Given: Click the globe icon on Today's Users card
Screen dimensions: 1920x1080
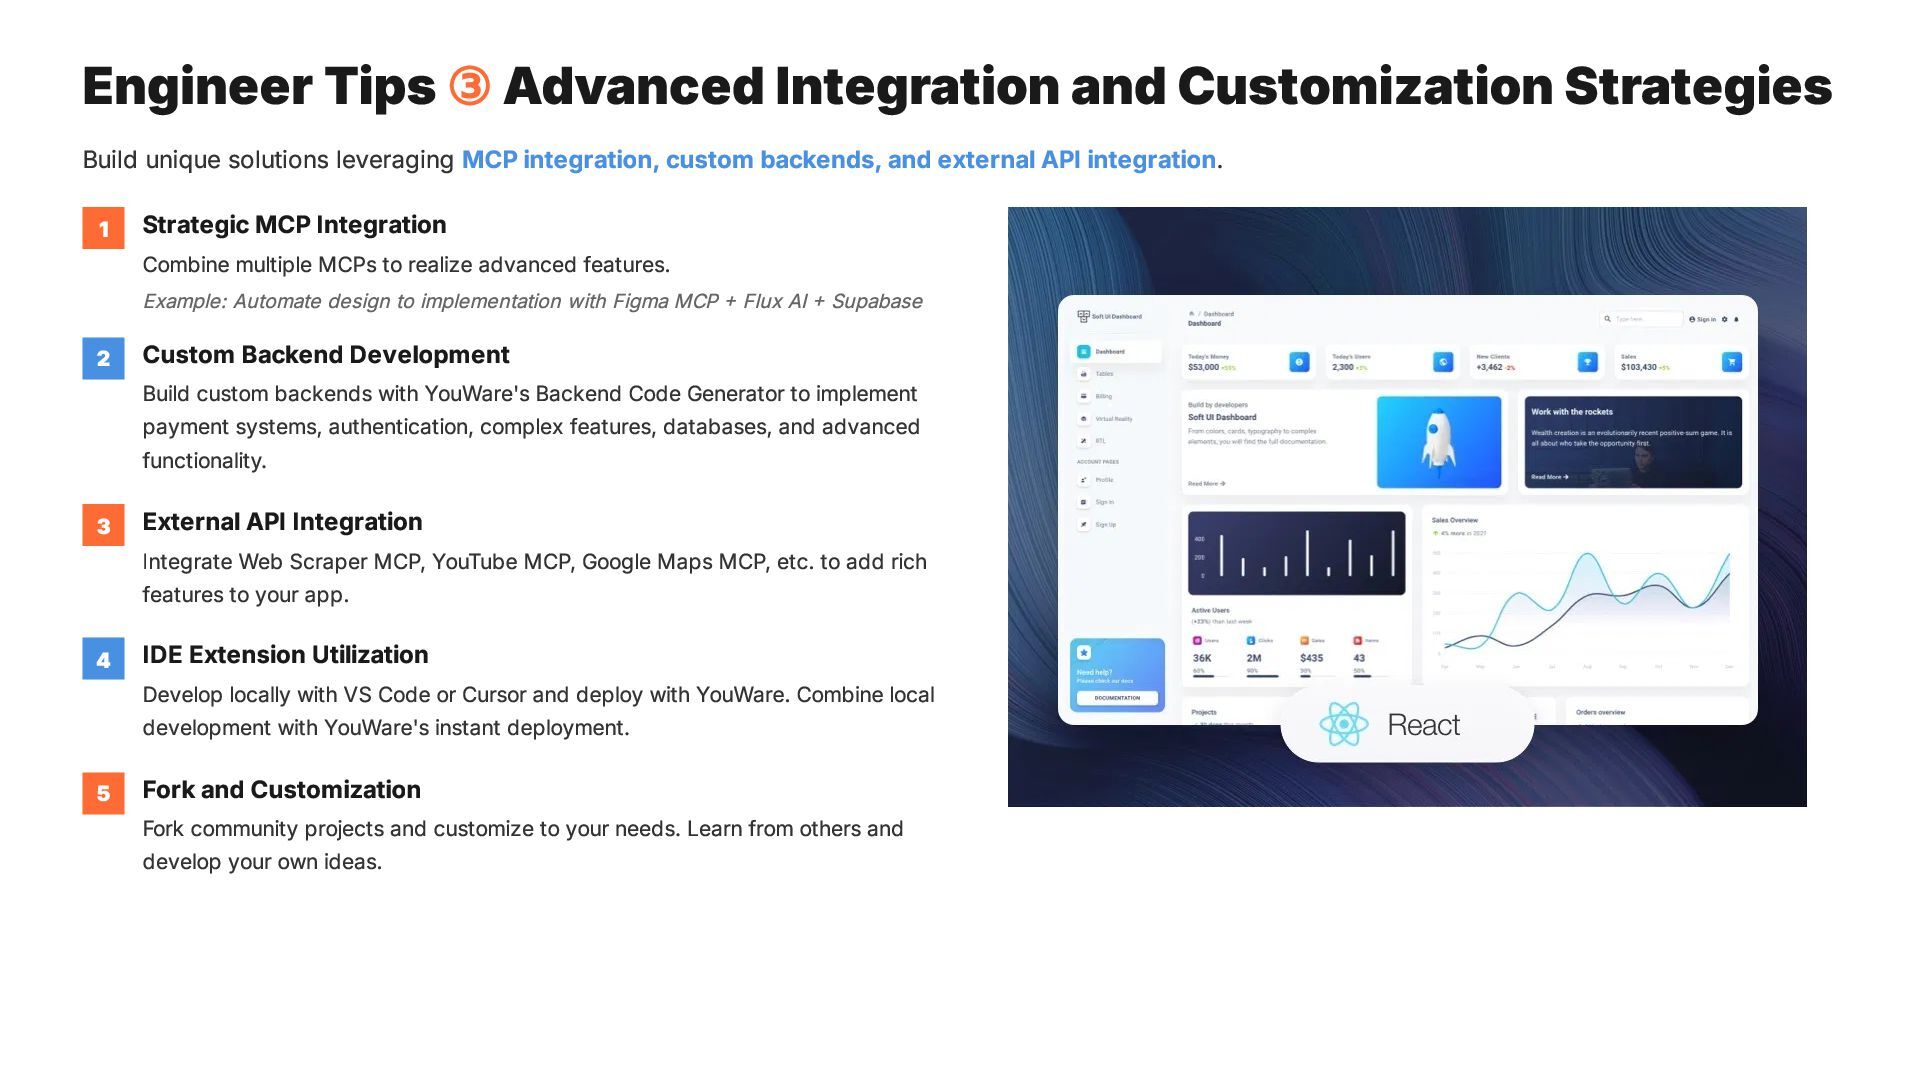Looking at the screenshot, I should tap(1442, 362).
